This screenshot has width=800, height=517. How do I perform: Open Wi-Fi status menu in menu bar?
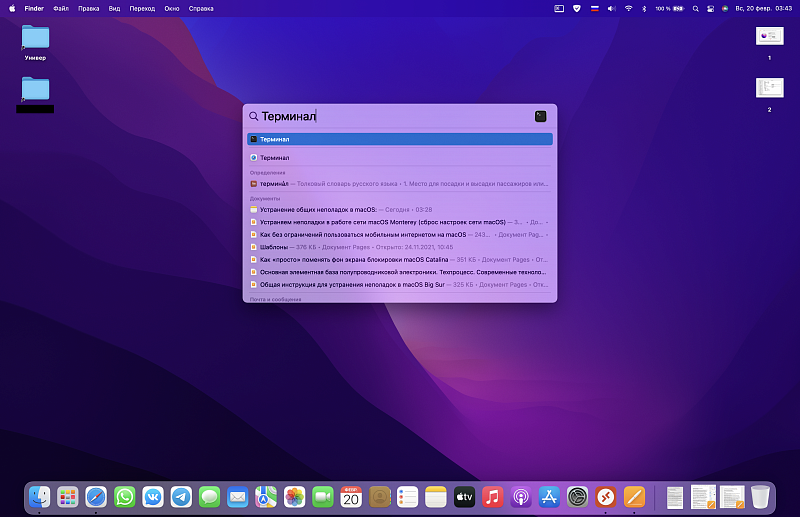[627, 8]
